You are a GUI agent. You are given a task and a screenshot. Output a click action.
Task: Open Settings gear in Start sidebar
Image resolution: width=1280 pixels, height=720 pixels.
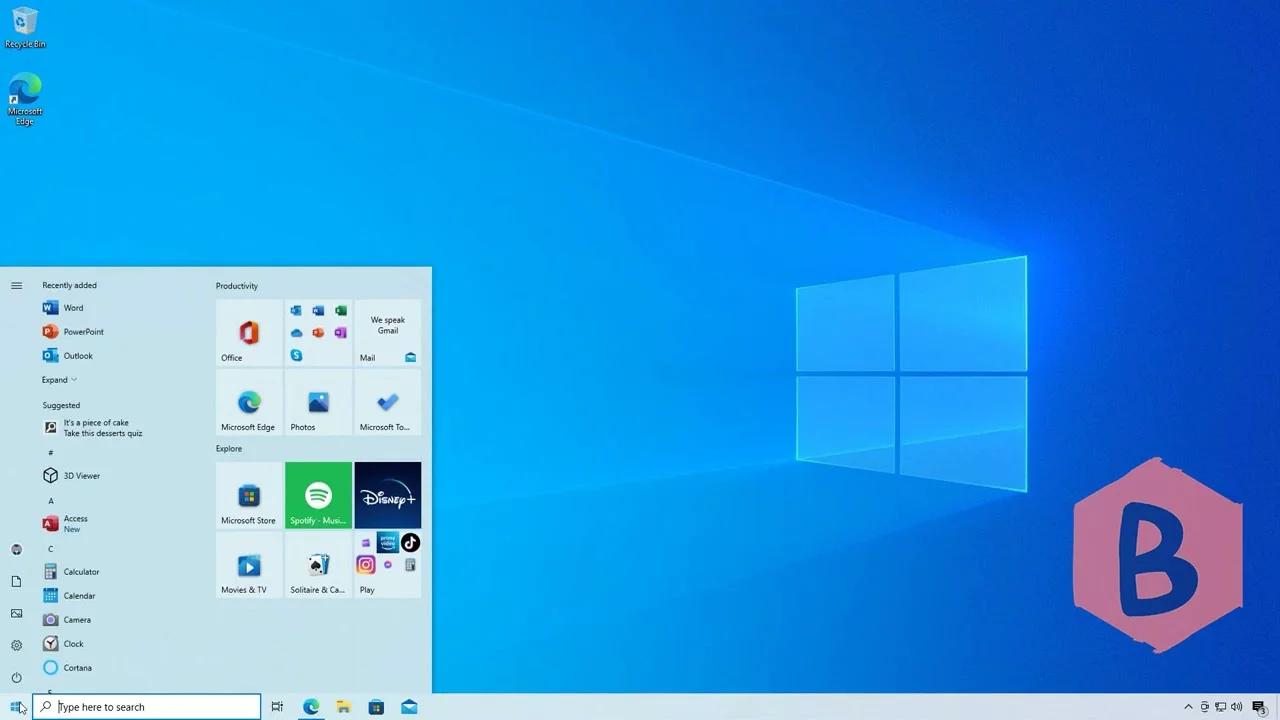click(16, 645)
